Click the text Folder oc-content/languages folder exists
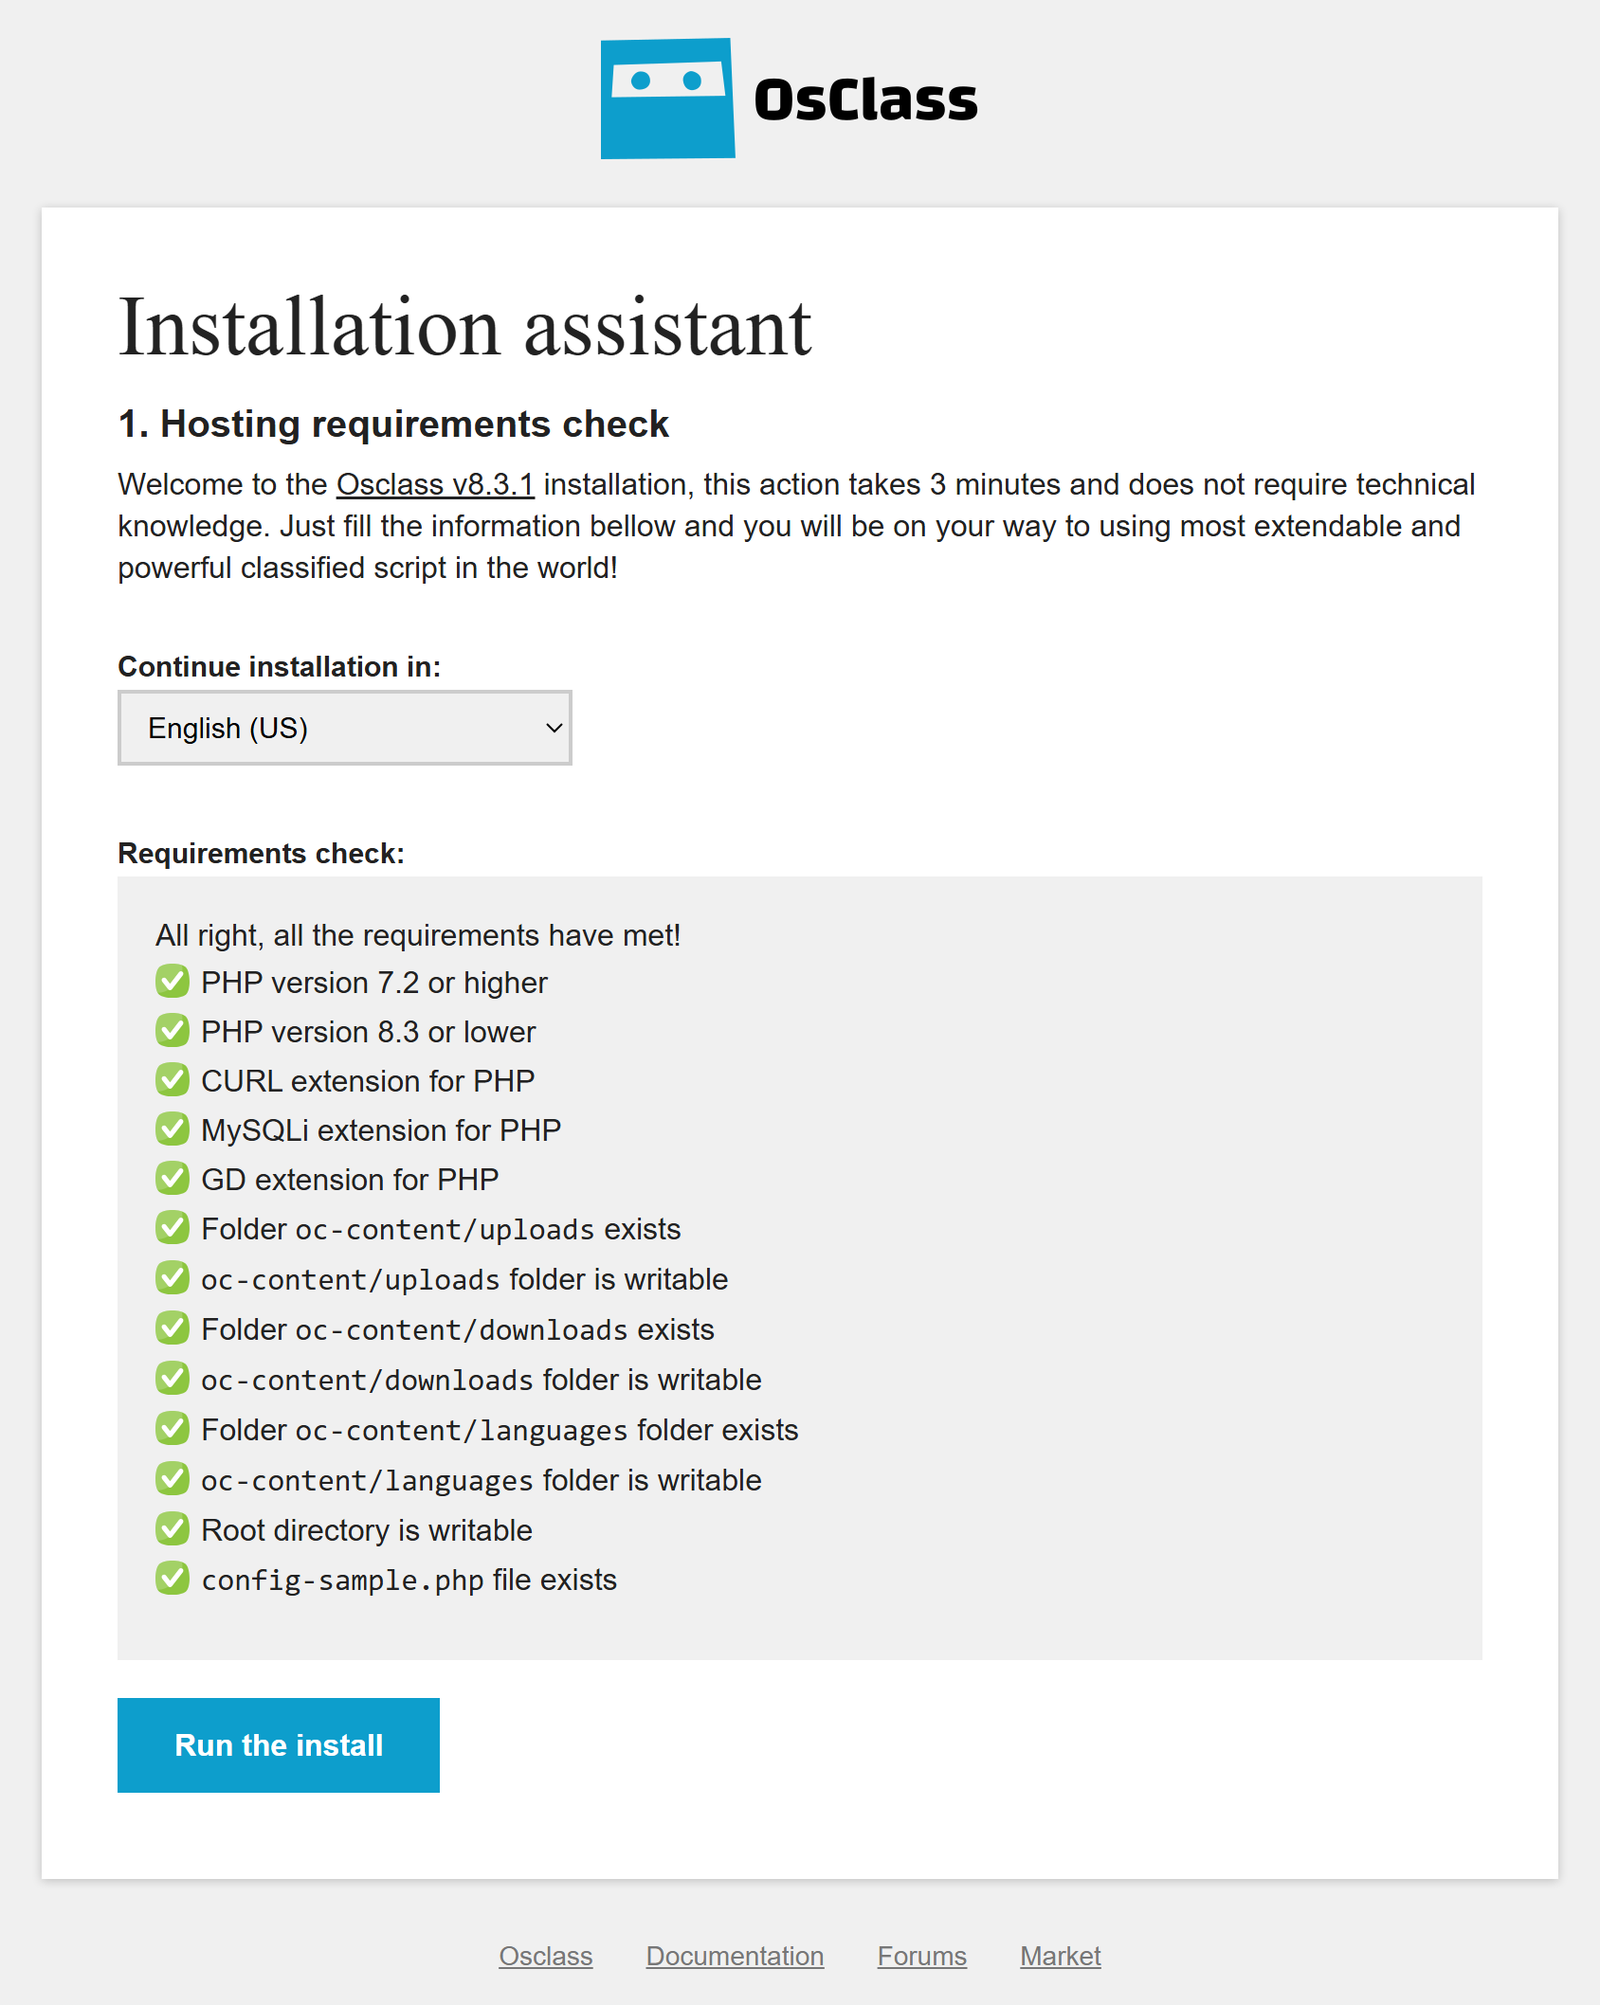This screenshot has height=2005, width=1600. (500, 1430)
